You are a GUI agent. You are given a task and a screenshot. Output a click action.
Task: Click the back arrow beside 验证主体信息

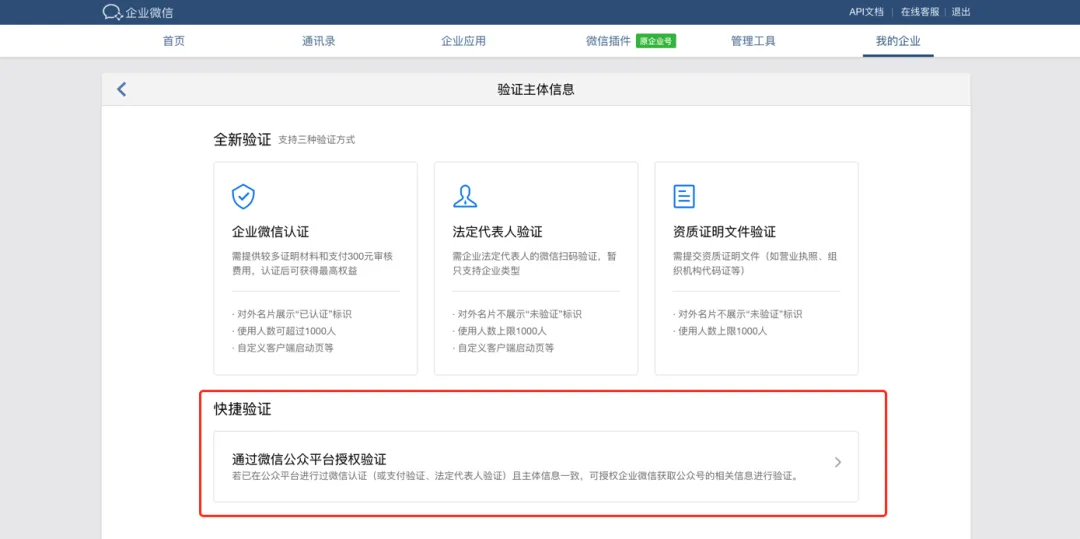pyautogui.click(x=122, y=89)
